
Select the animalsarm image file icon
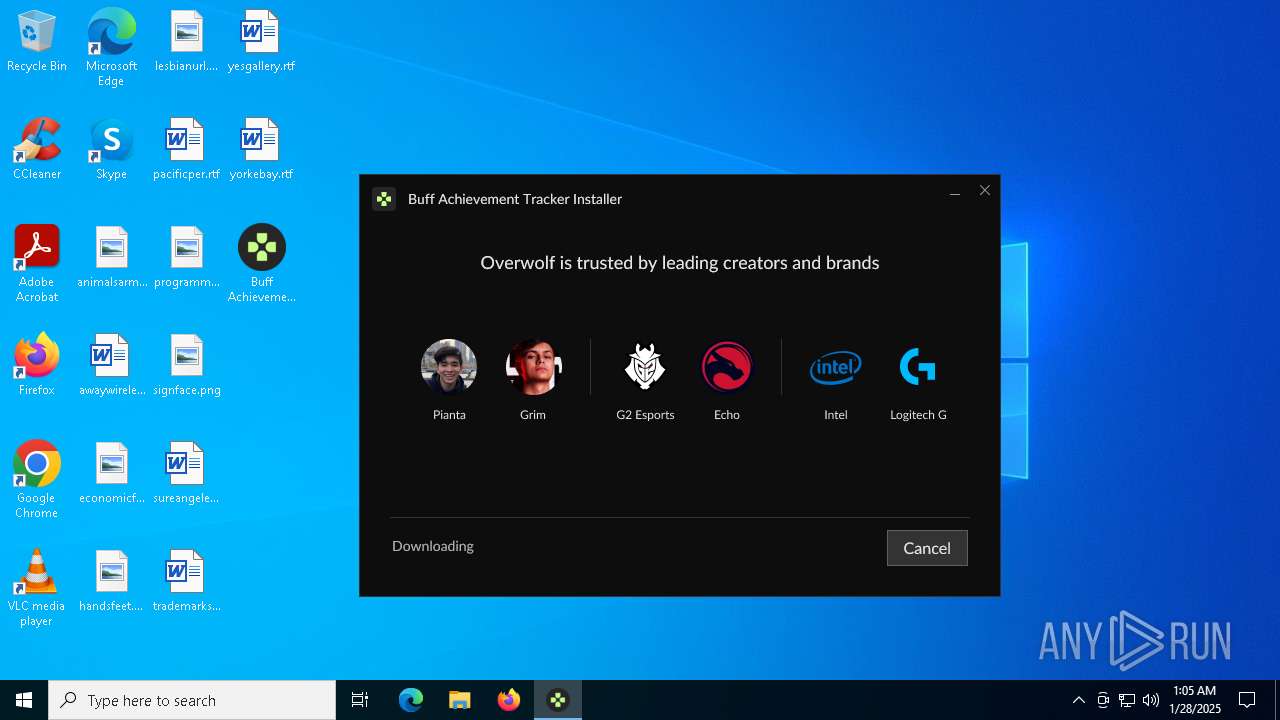tap(112, 257)
